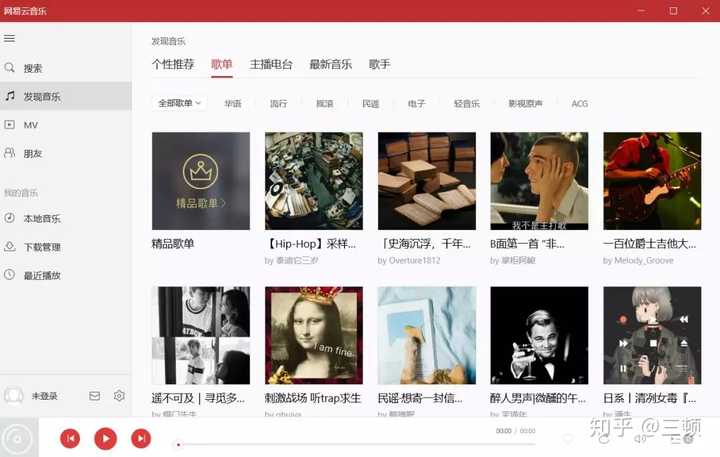Filter playlists by 民谣 category
The width and height of the screenshot is (720, 457).
tap(371, 104)
